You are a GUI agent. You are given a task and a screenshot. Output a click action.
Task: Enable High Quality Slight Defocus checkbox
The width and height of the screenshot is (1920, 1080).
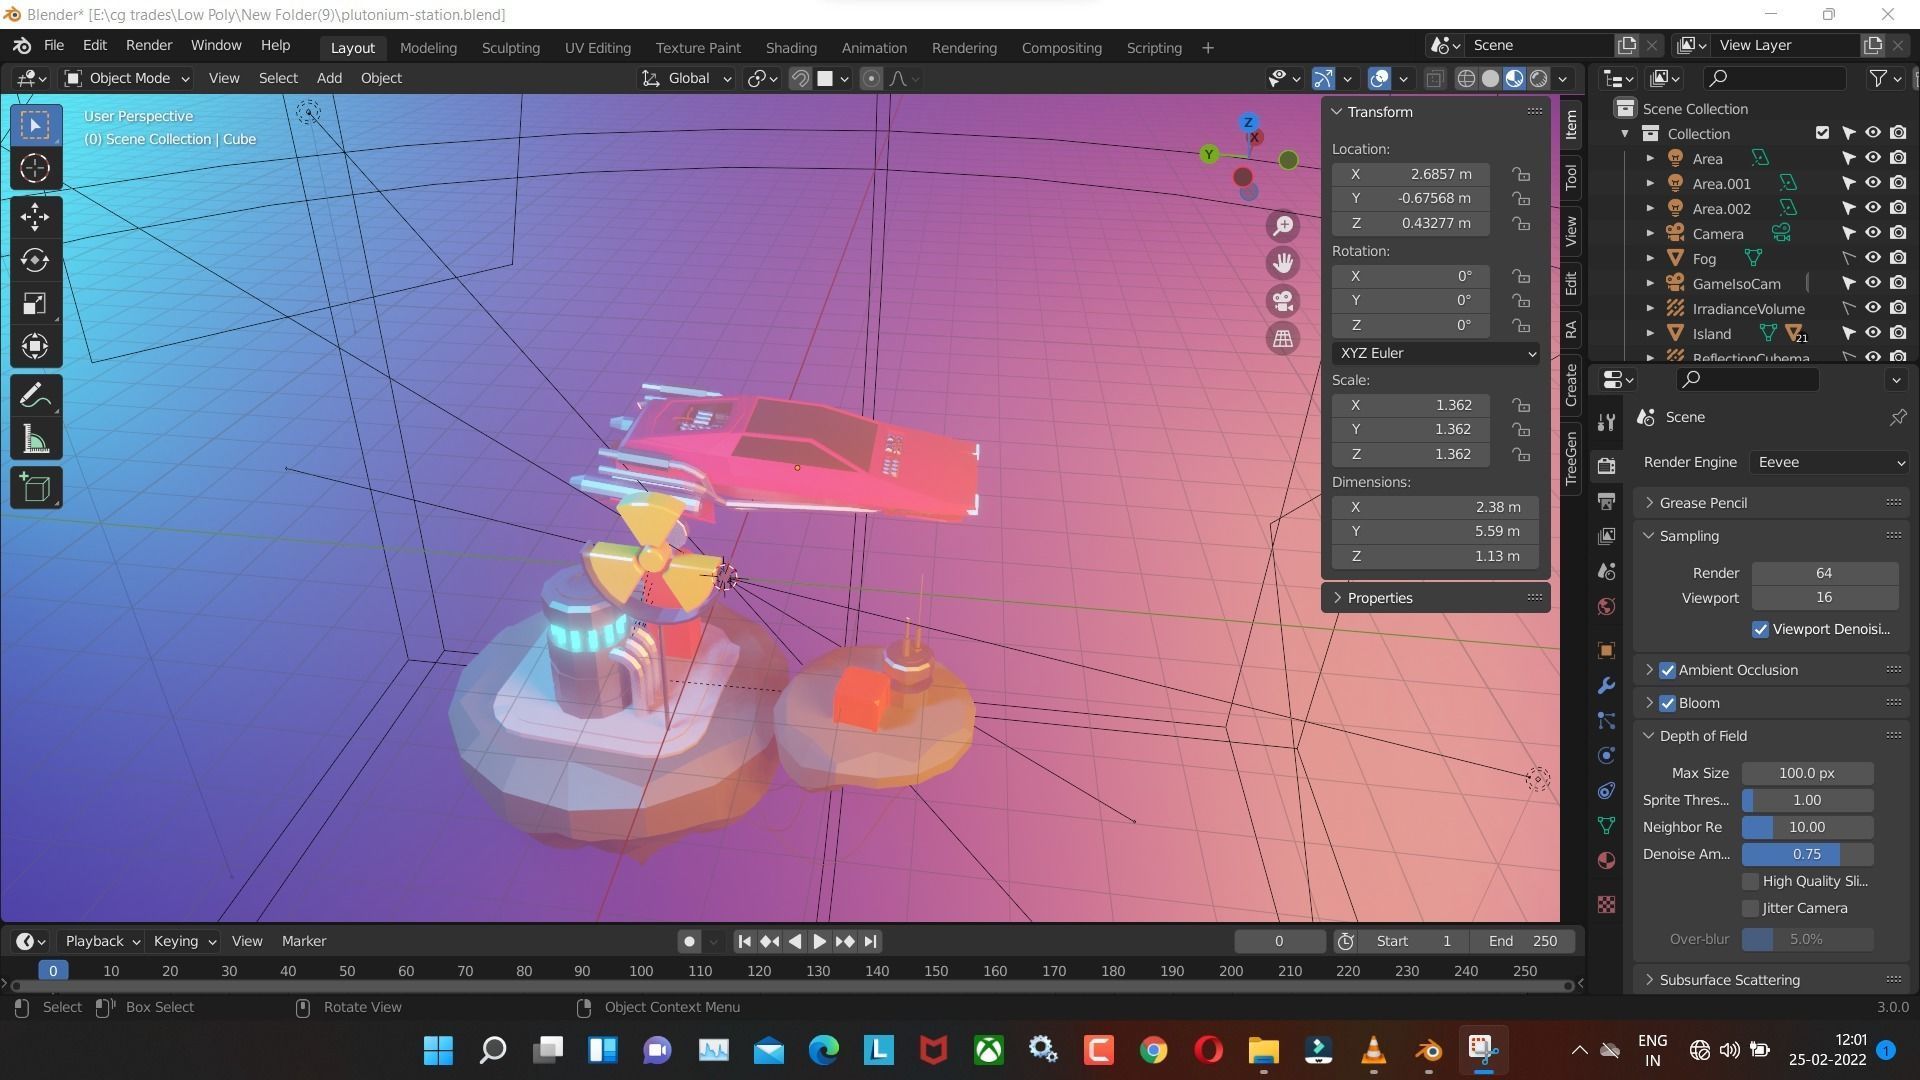1750,881
